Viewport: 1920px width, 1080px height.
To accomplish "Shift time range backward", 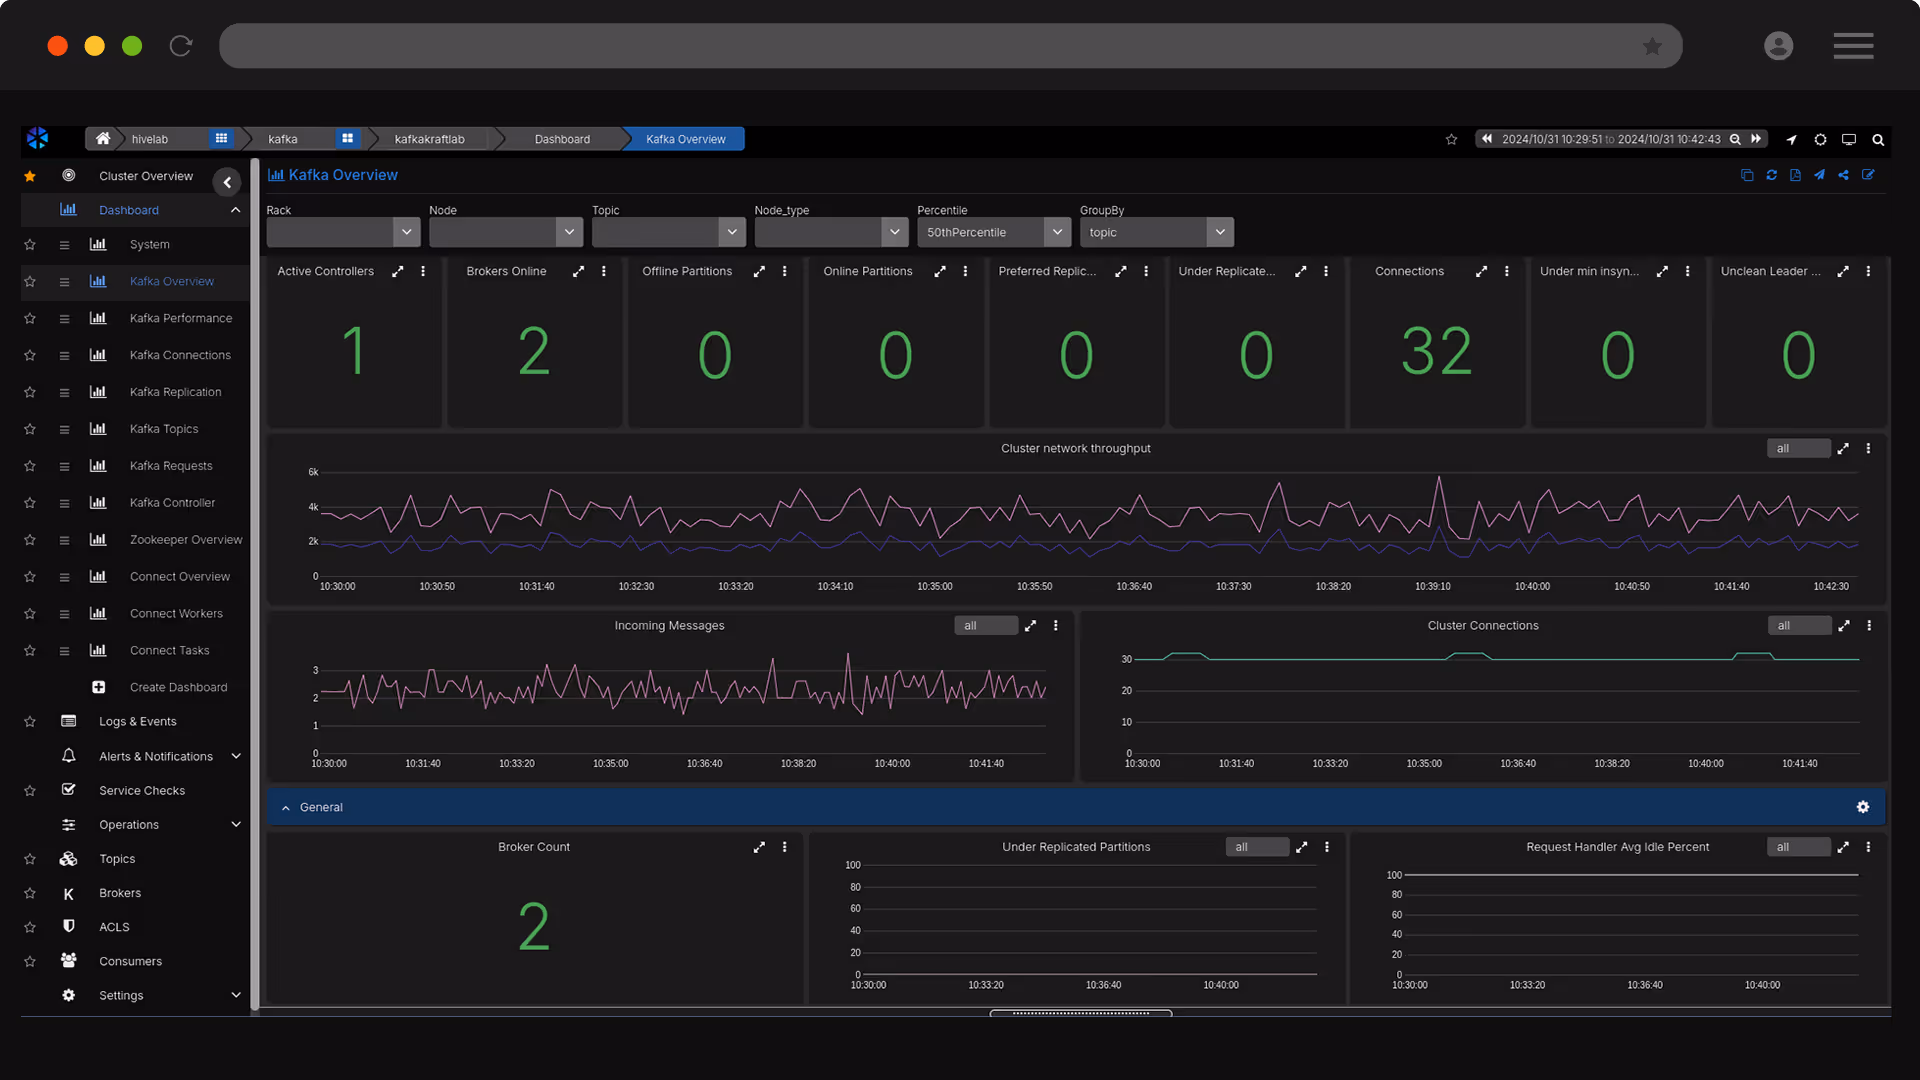I will (x=1487, y=139).
